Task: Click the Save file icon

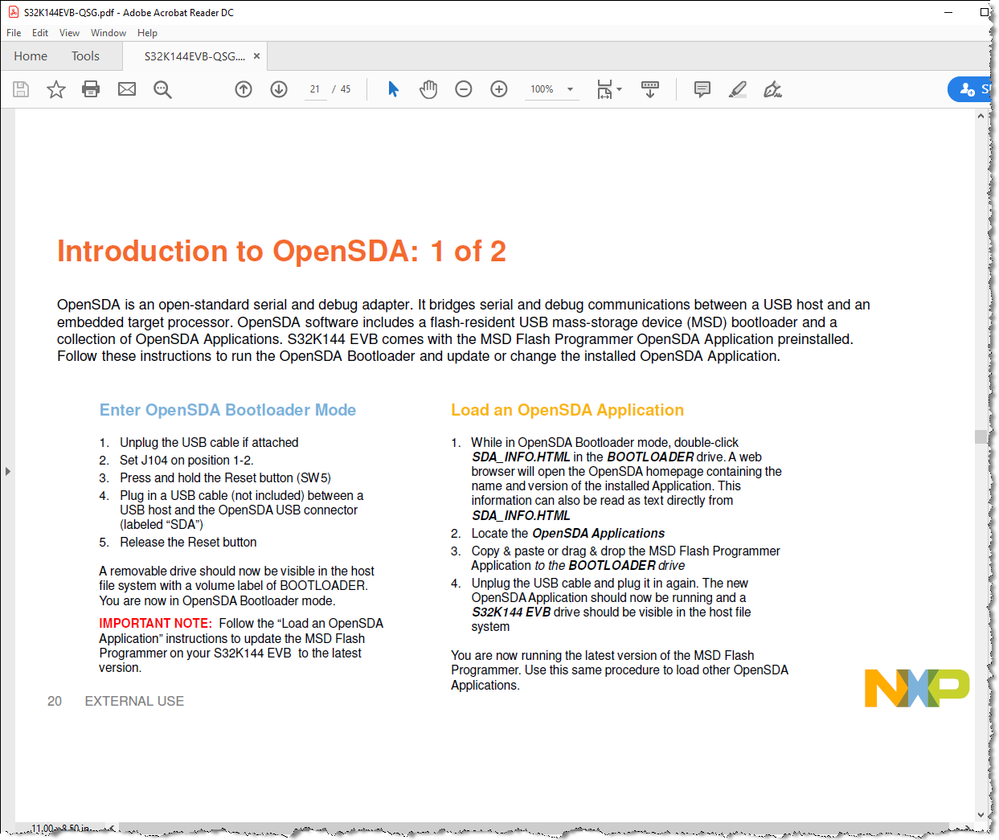Action: 20,89
